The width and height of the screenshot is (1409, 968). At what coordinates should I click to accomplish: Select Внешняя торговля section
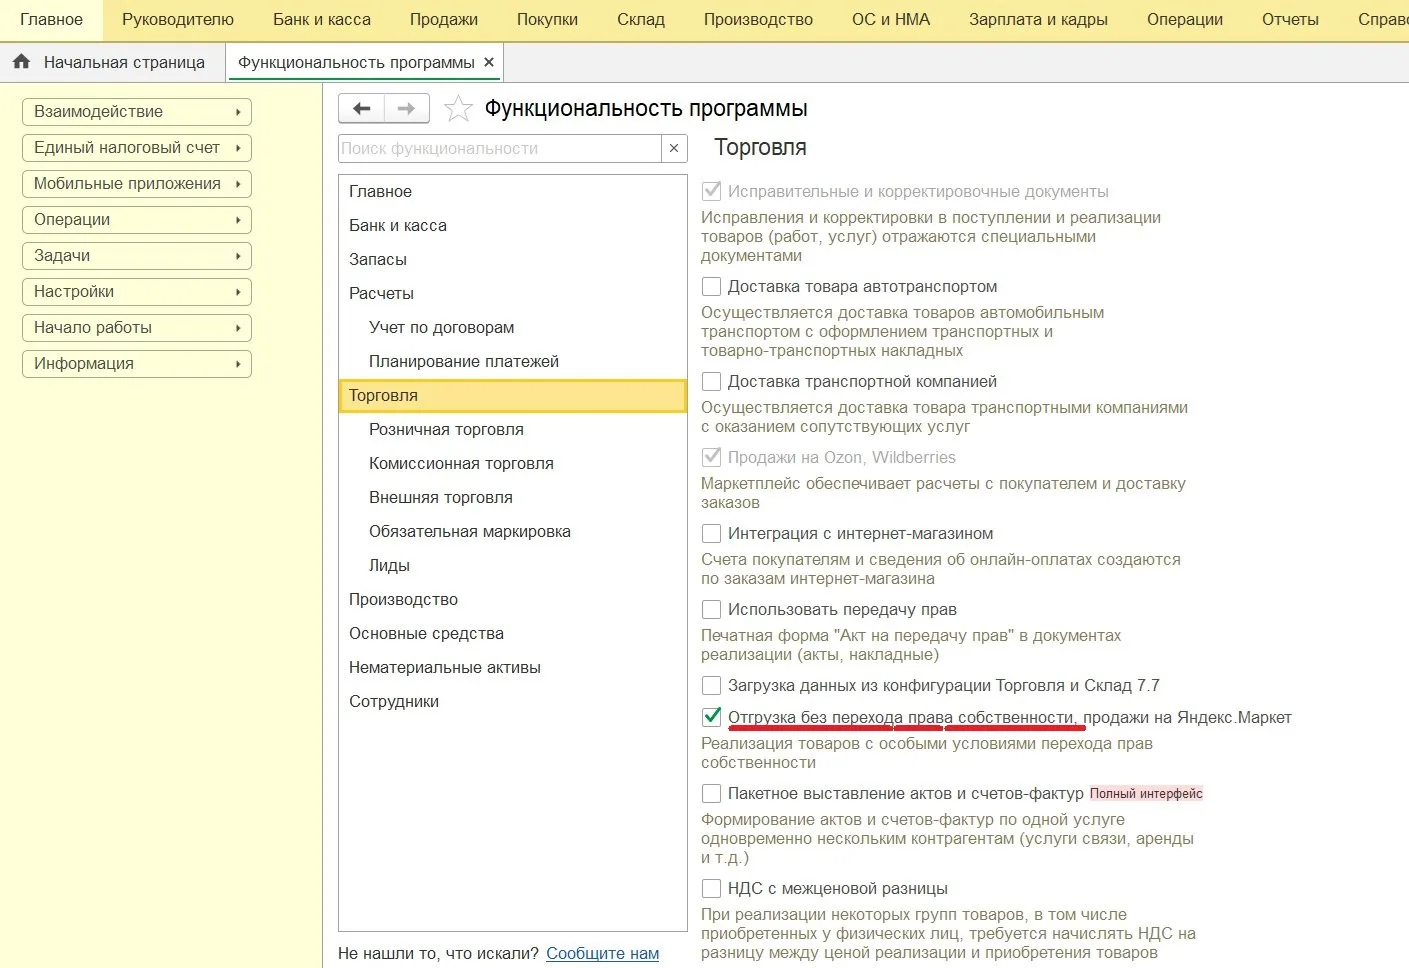513,497
